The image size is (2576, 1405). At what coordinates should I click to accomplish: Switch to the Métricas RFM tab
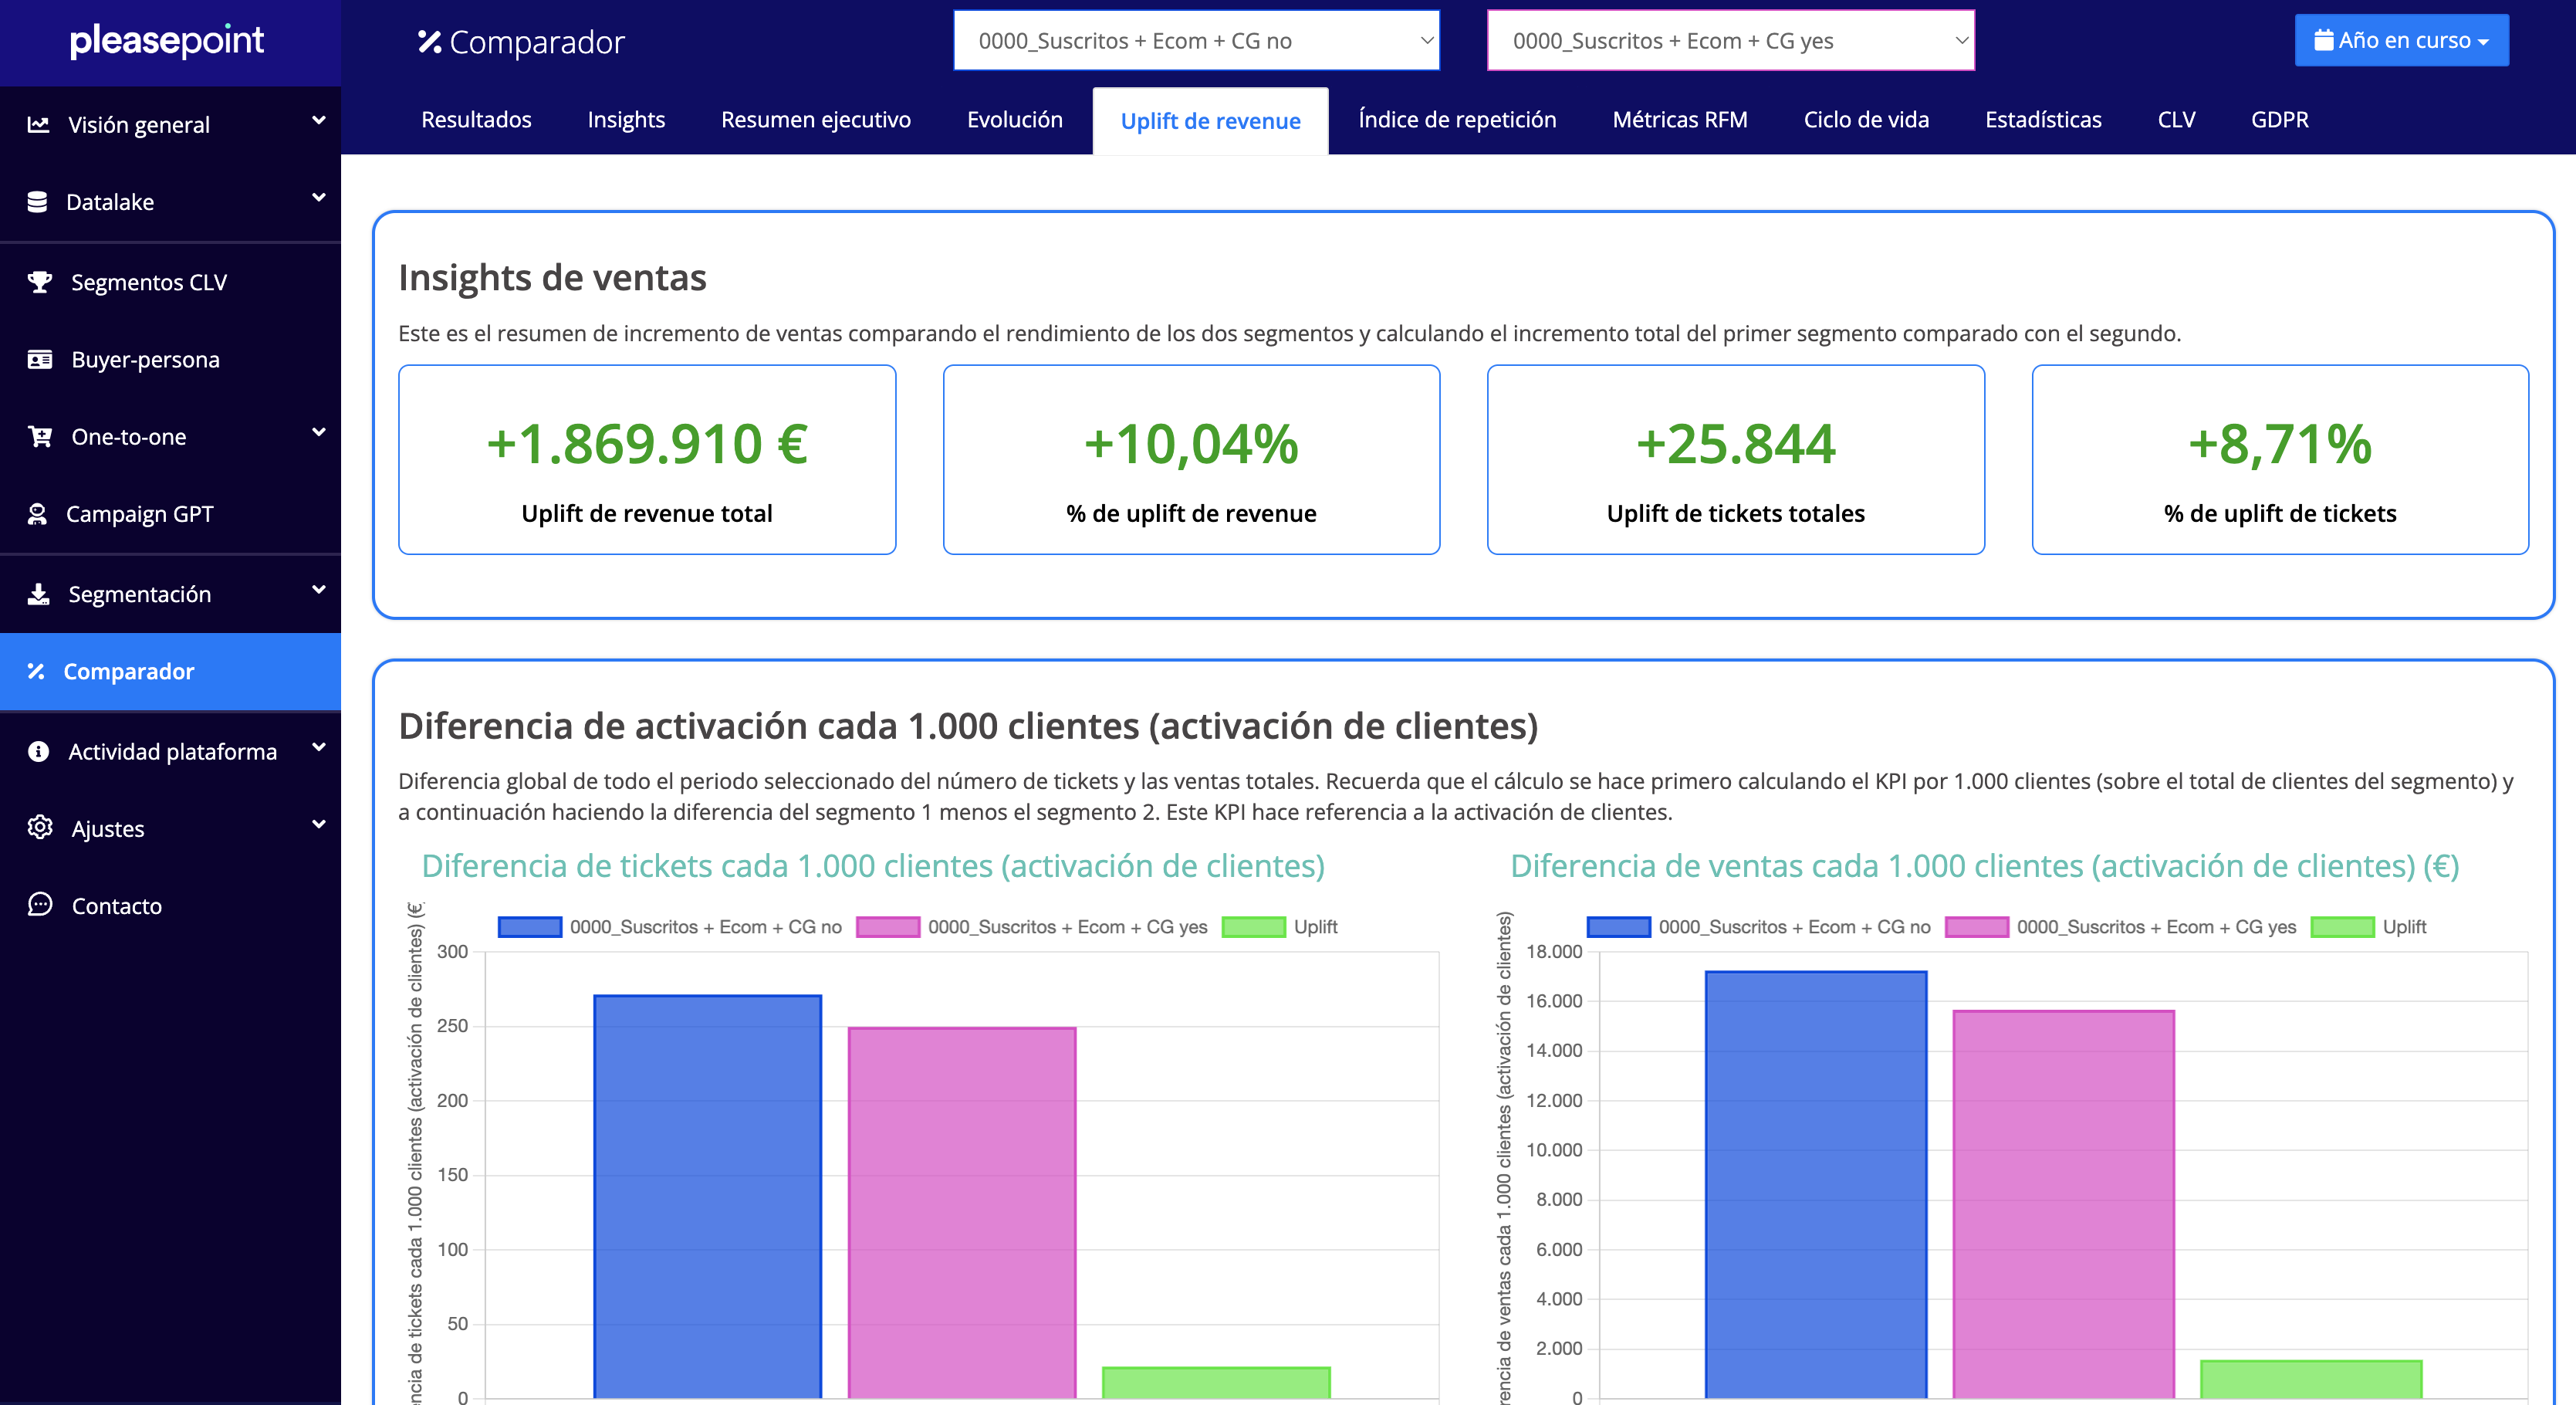click(1679, 120)
